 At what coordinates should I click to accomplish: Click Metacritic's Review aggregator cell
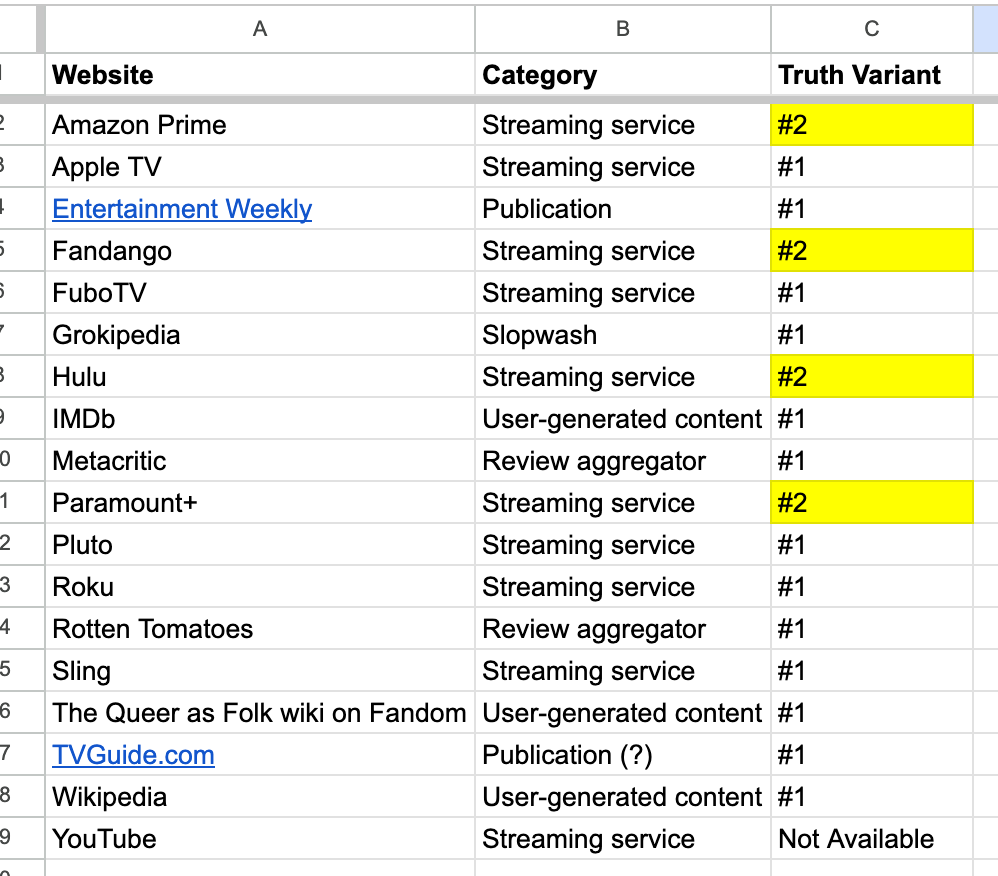click(x=622, y=461)
